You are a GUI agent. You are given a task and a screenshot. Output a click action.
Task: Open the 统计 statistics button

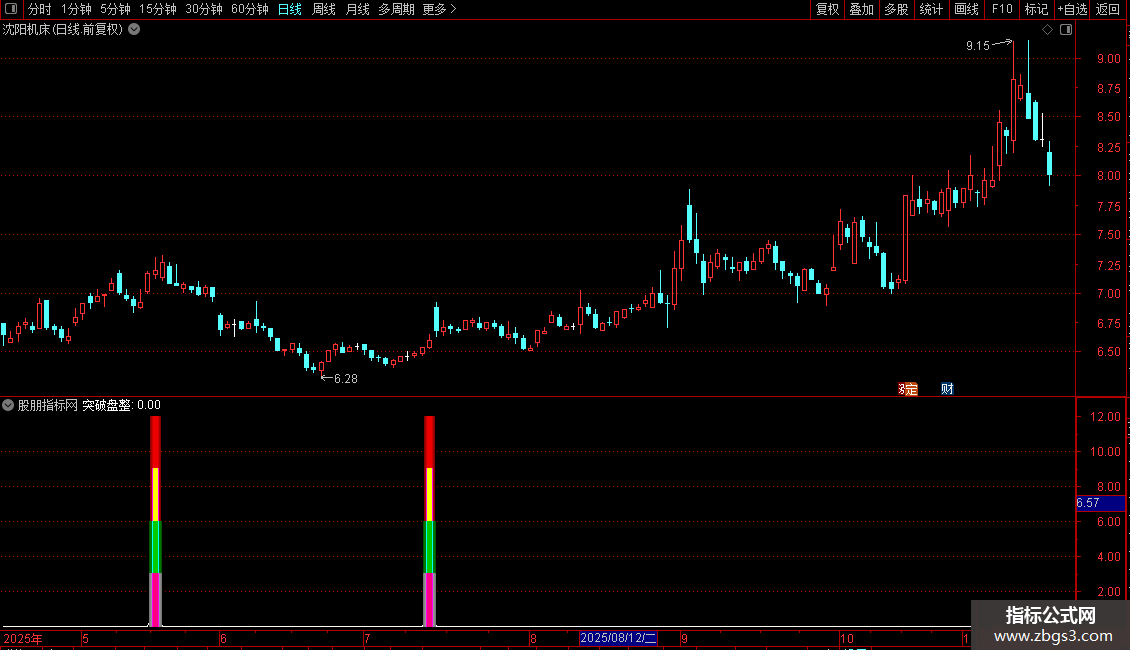(931, 9)
